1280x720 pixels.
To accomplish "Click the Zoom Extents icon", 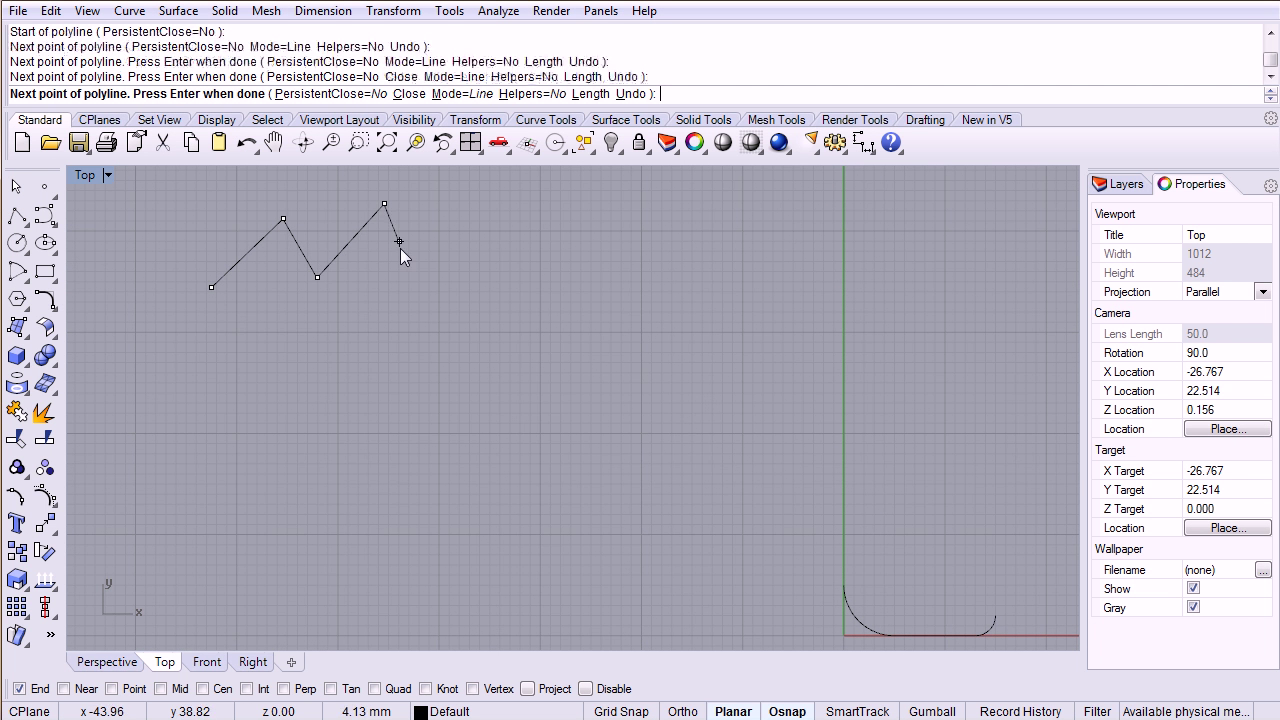I will coord(387,143).
